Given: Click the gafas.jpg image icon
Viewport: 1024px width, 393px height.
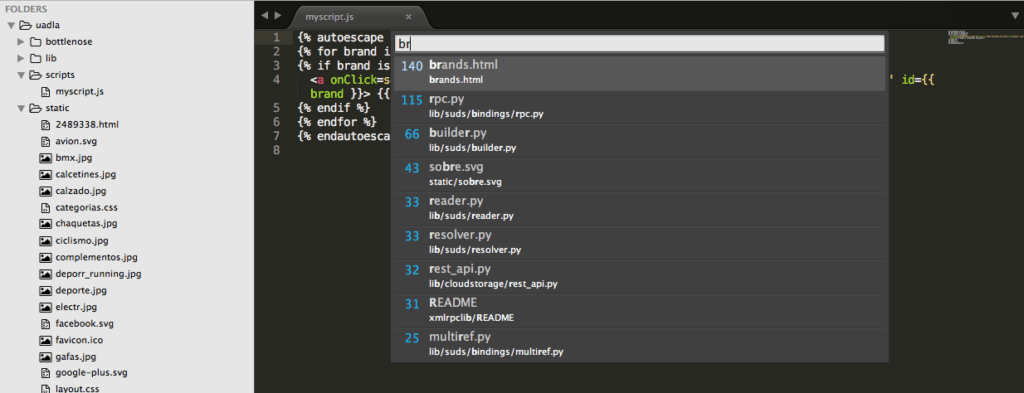Looking at the screenshot, I should 45,357.
